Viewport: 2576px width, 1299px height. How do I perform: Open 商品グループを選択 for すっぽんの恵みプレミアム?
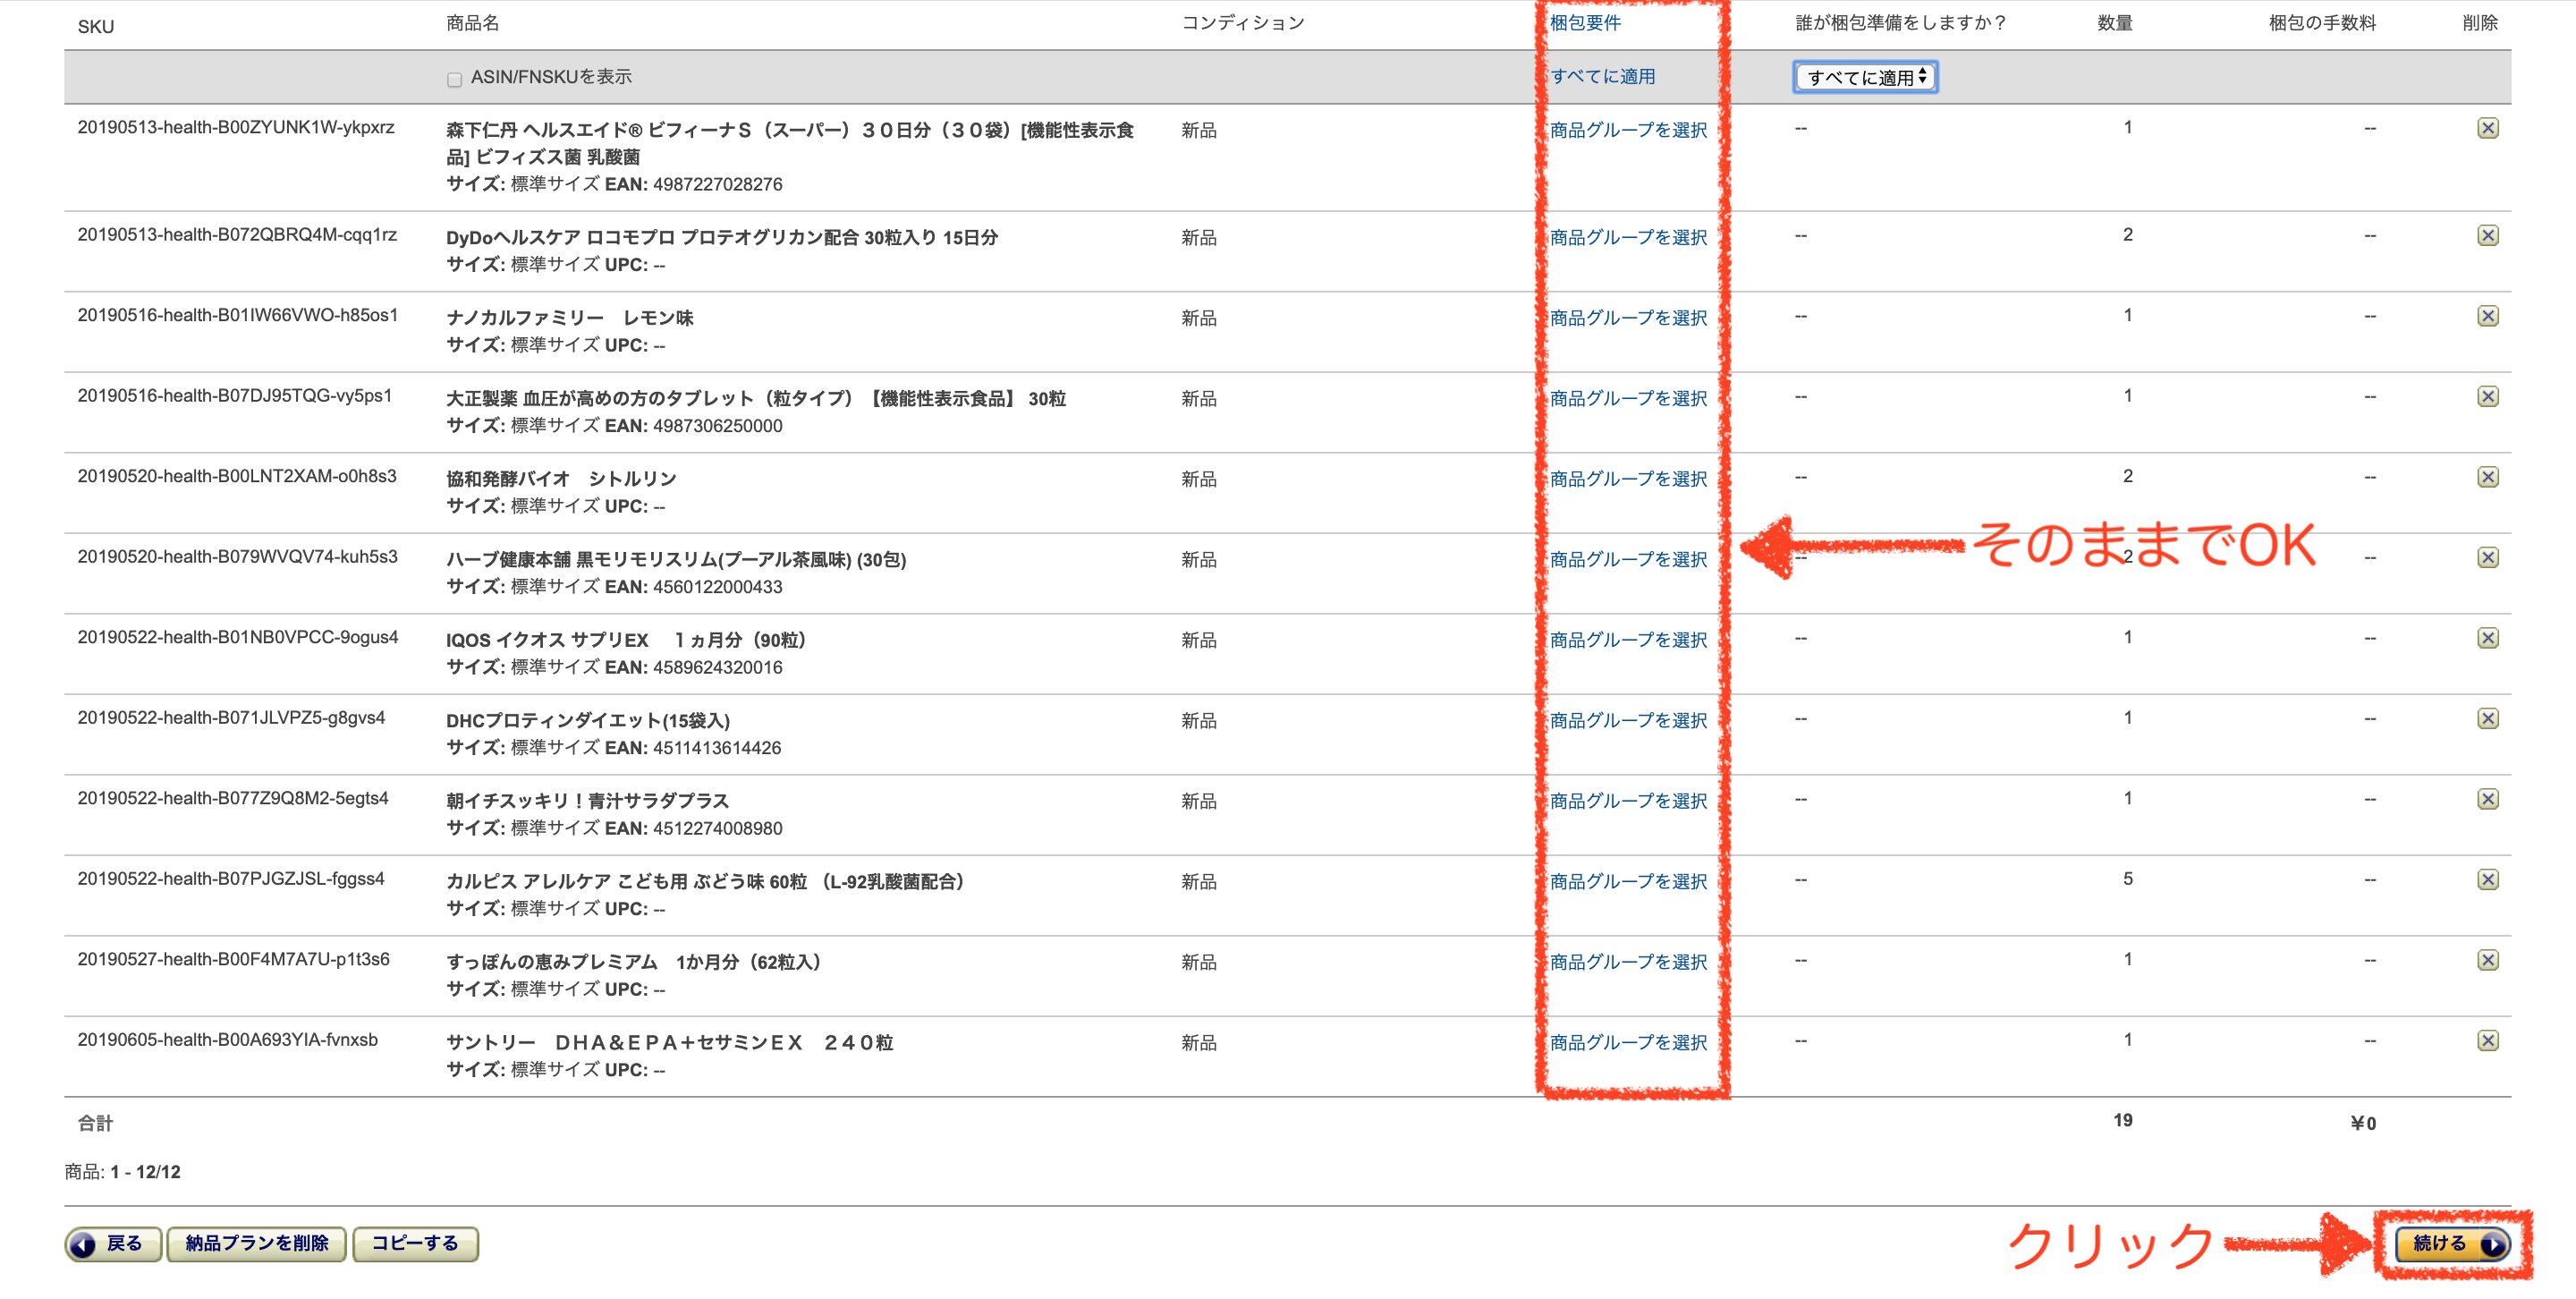point(1628,962)
